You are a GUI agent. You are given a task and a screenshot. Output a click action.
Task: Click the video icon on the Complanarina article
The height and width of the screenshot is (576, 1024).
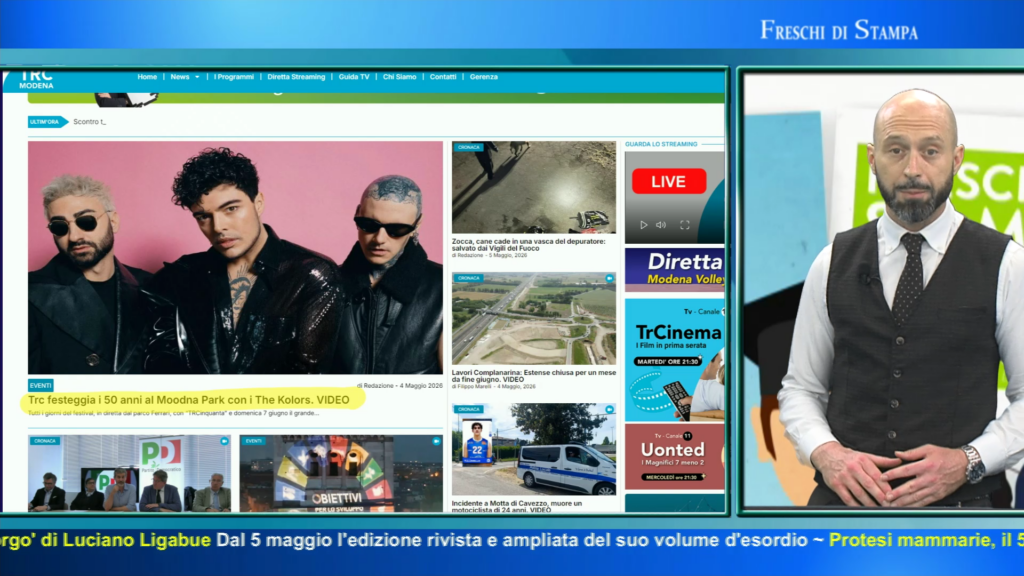pyautogui.click(x=609, y=278)
